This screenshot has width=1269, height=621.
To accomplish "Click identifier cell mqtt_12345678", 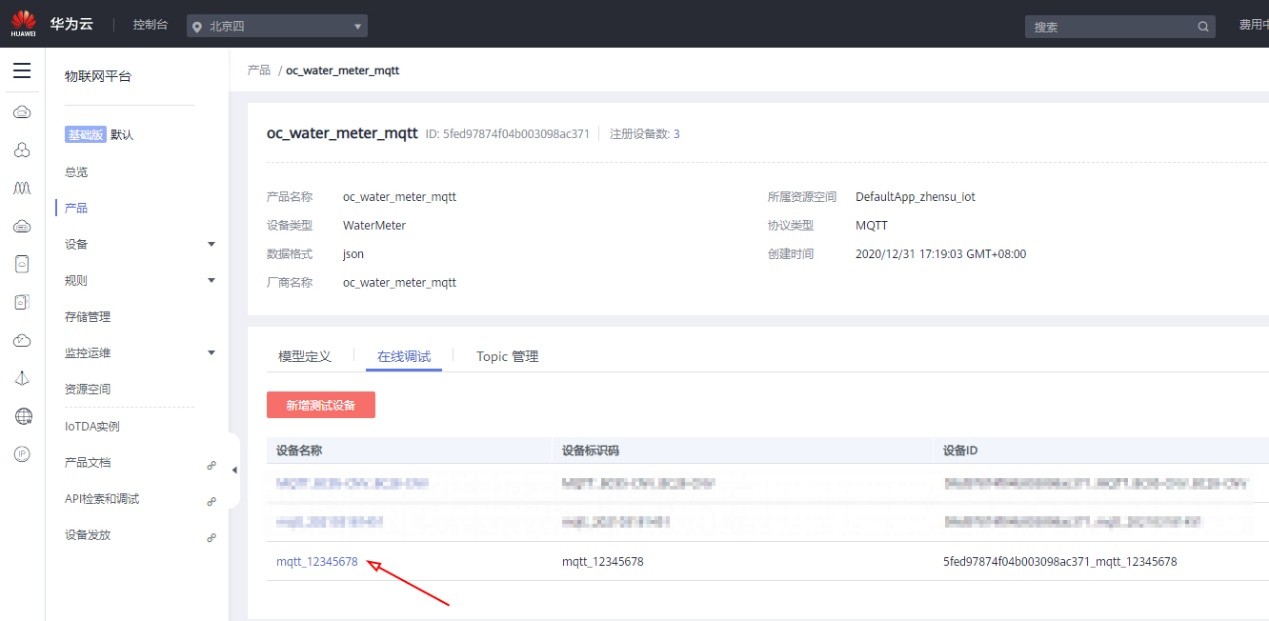I will pyautogui.click(x=603, y=562).
